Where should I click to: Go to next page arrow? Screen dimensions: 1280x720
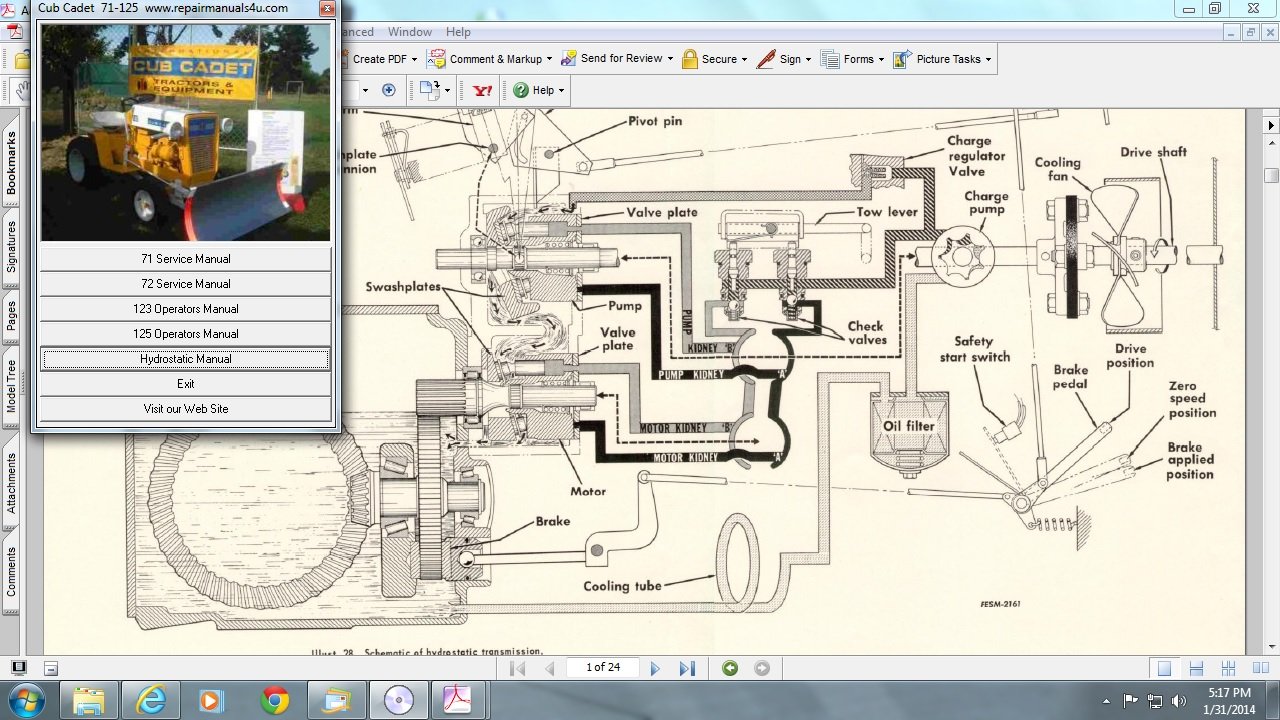655,668
